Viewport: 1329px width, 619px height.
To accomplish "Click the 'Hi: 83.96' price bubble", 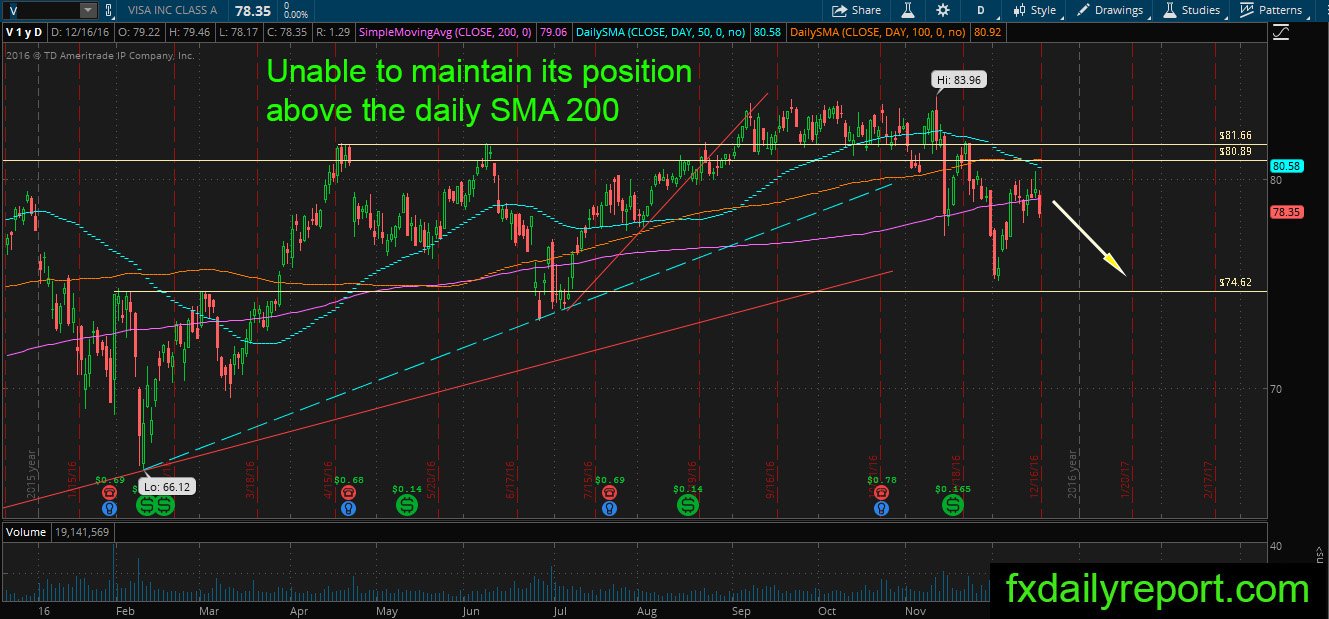I will click(x=961, y=79).
